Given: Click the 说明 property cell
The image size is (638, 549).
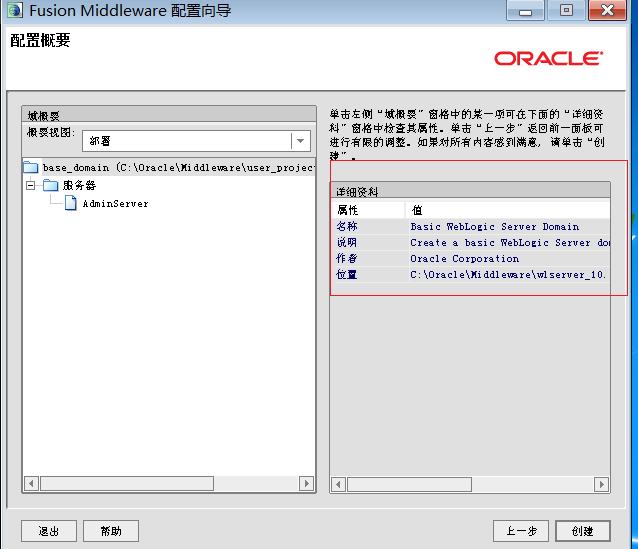Looking at the screenshot, I should click(369, 243).
